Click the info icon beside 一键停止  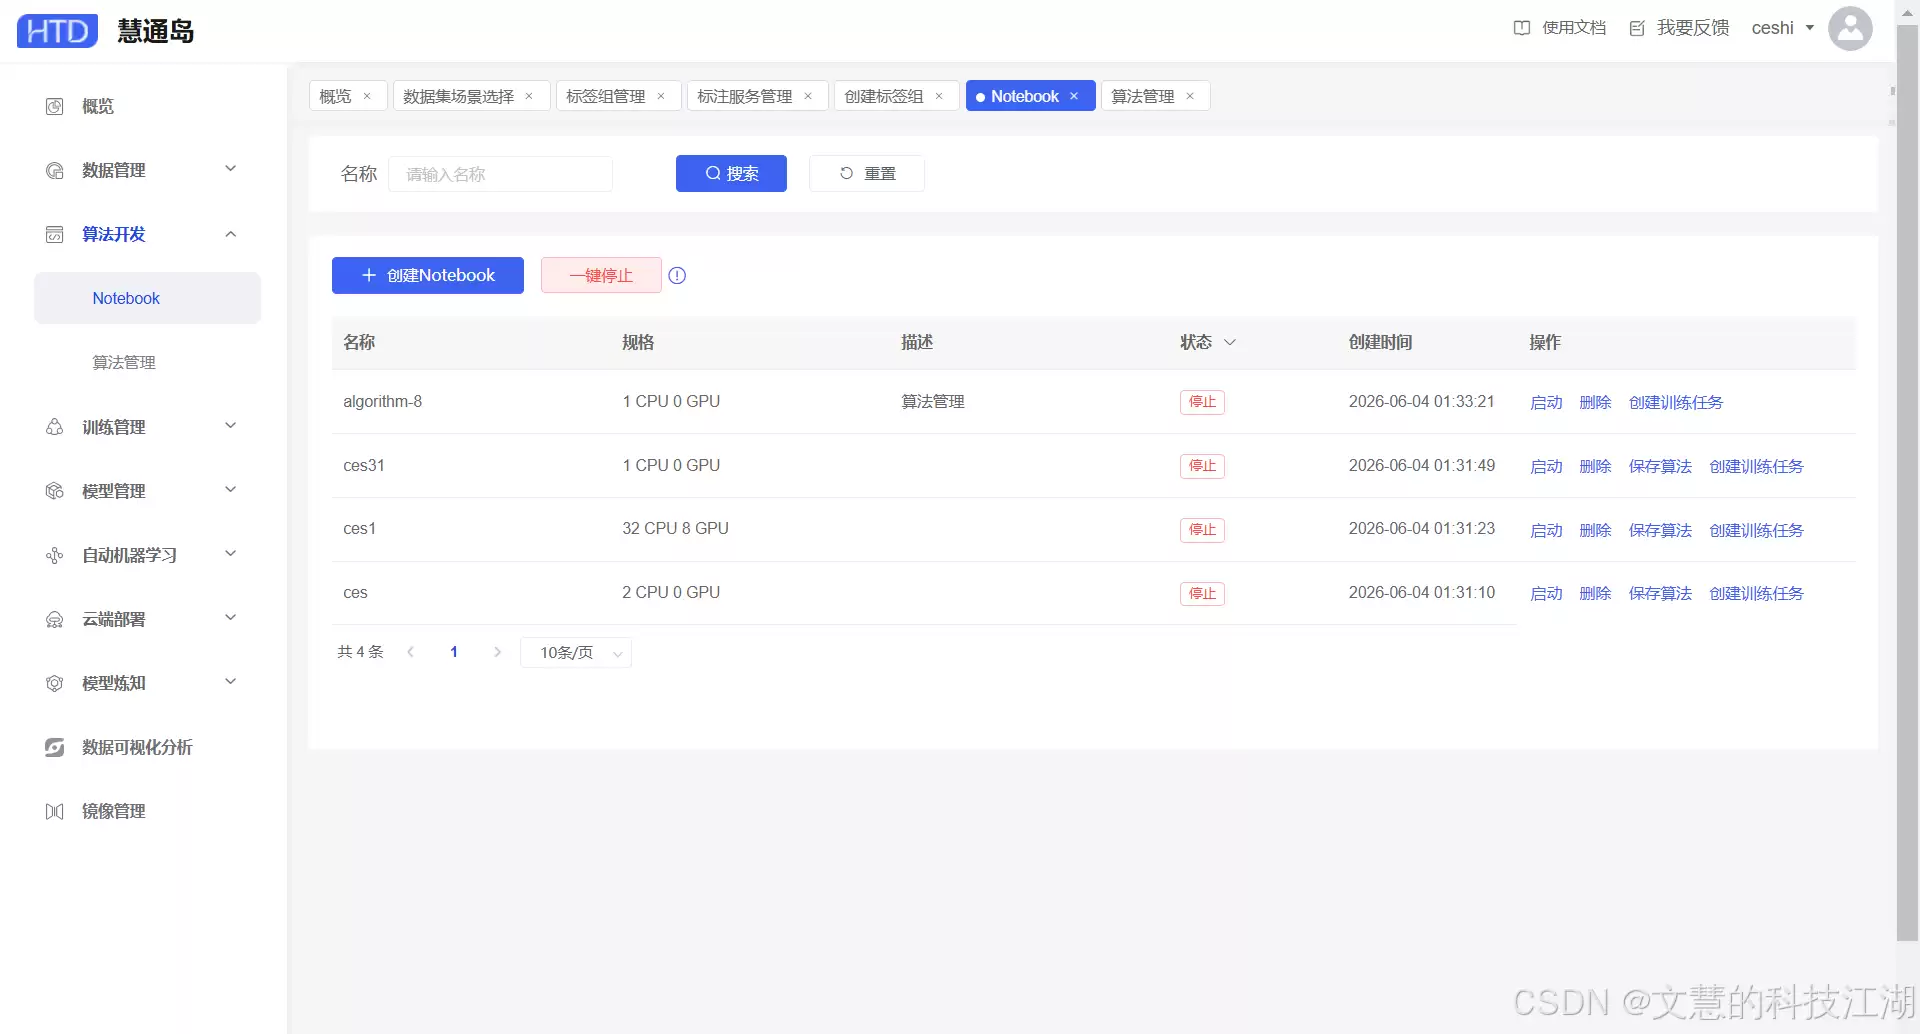[677, 275]
